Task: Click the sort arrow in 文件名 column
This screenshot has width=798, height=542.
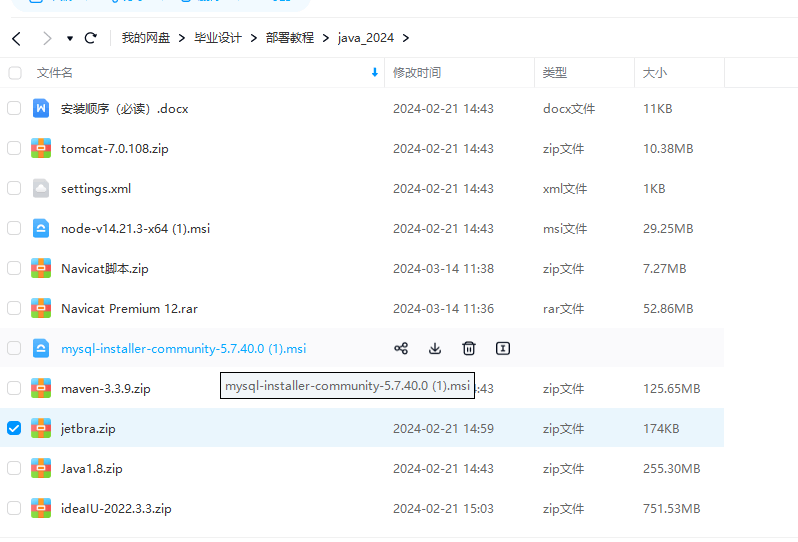Action: tap(375, 73)
